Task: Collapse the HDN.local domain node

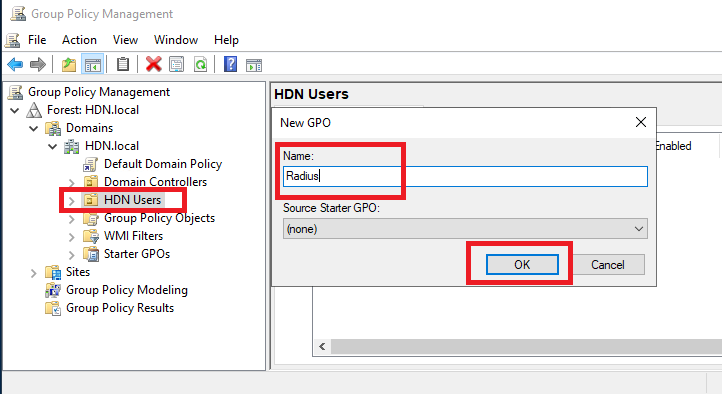Action: click(52, 147)
